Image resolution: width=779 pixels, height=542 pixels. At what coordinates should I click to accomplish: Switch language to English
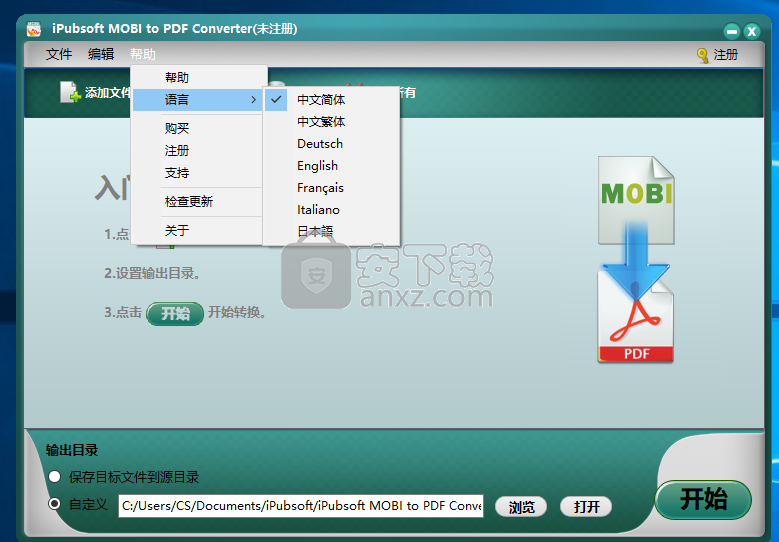click(x=331, y=165)
